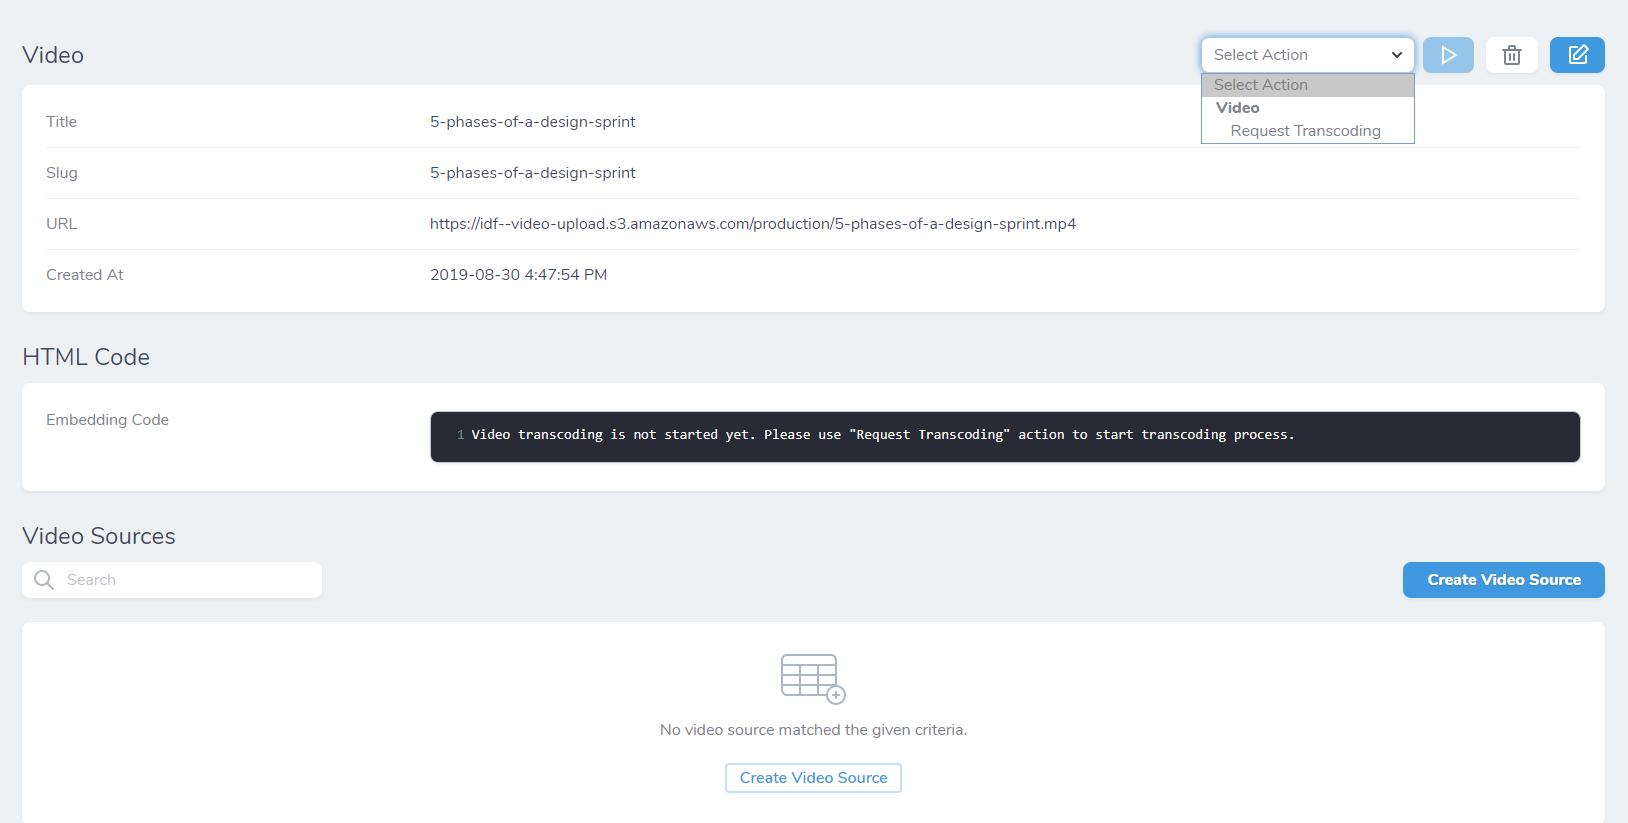Click the embedding code message box
Screen dimensions: 1628x823
[x=1005, y=437]
